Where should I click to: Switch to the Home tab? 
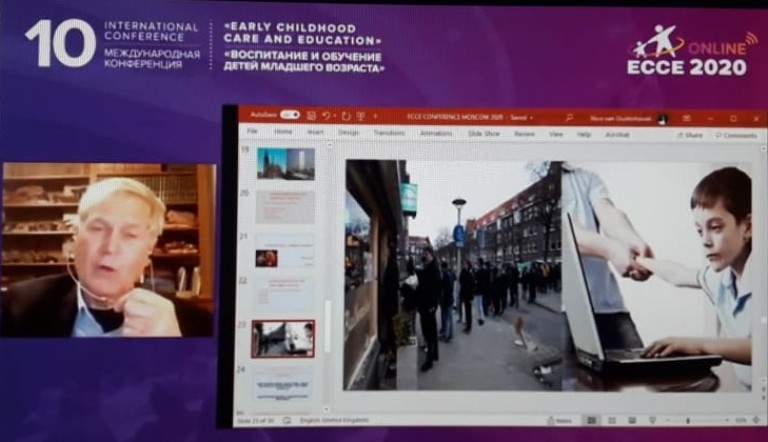(283, 131)
